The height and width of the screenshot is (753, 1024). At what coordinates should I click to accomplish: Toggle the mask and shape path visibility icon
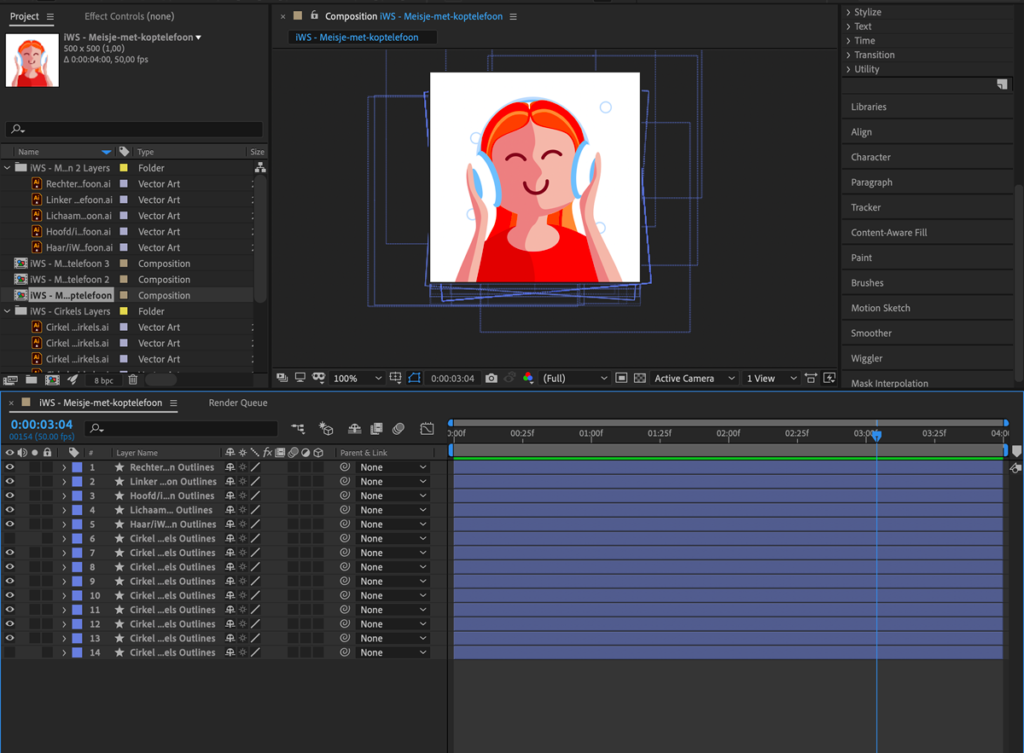tap(415, 379)
